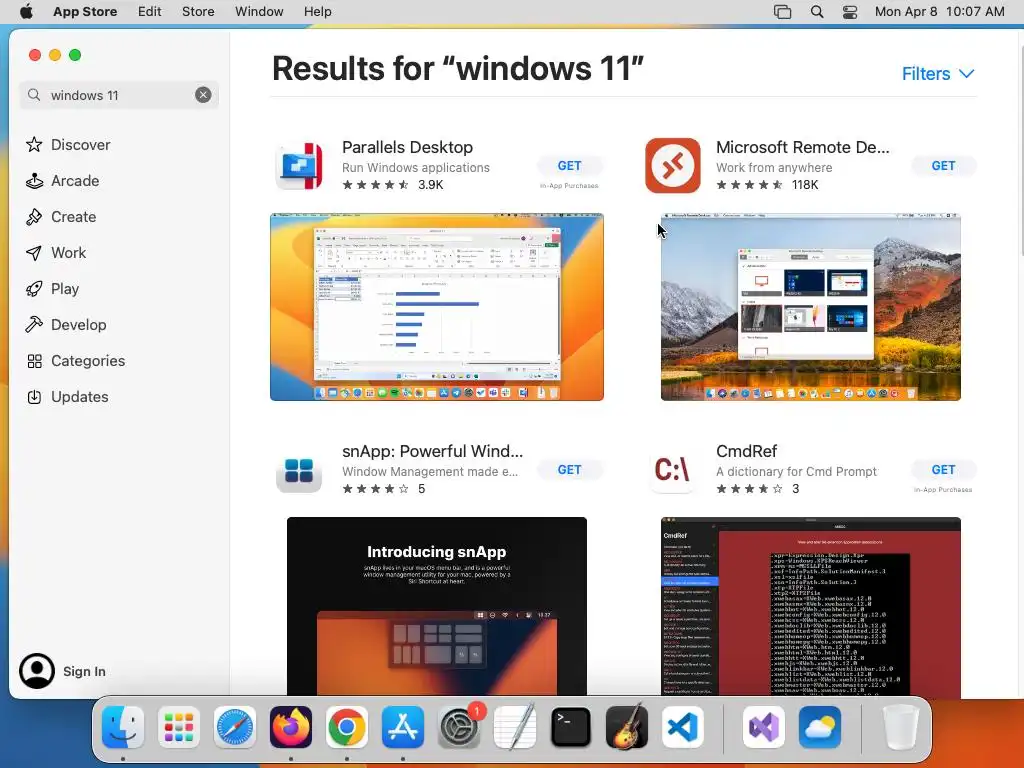Screen dimensions: 1024x768
Task: Open the Apple menu
Action: [x=26, y=11]
